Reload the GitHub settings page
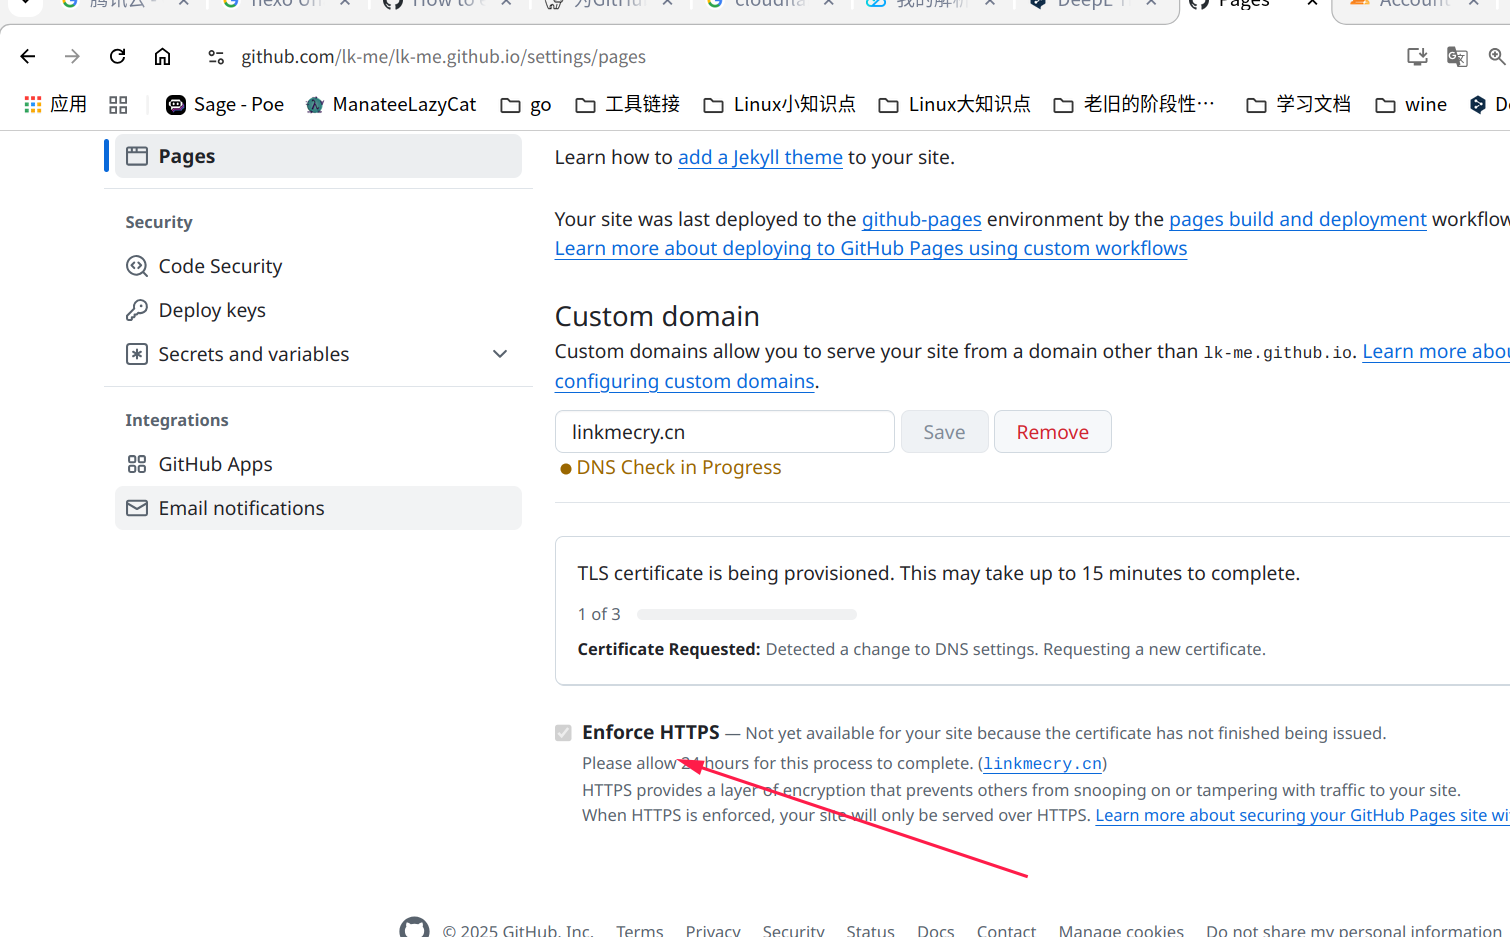Viewport: 1510px width, 937px height. click(117, 57)
